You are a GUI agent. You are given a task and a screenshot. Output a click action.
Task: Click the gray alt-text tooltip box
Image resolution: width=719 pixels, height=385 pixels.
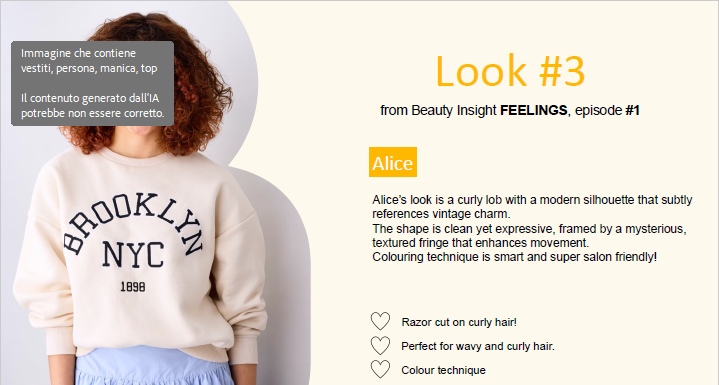pos(93,83)
